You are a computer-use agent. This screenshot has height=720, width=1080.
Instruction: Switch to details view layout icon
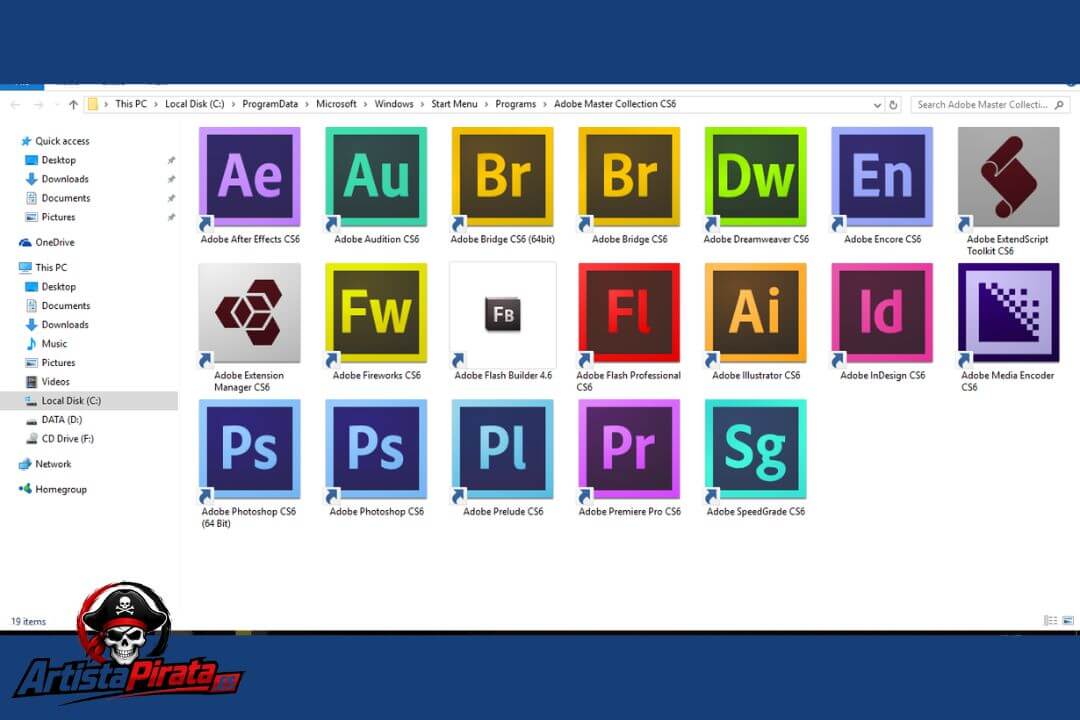coord(1050,620)
